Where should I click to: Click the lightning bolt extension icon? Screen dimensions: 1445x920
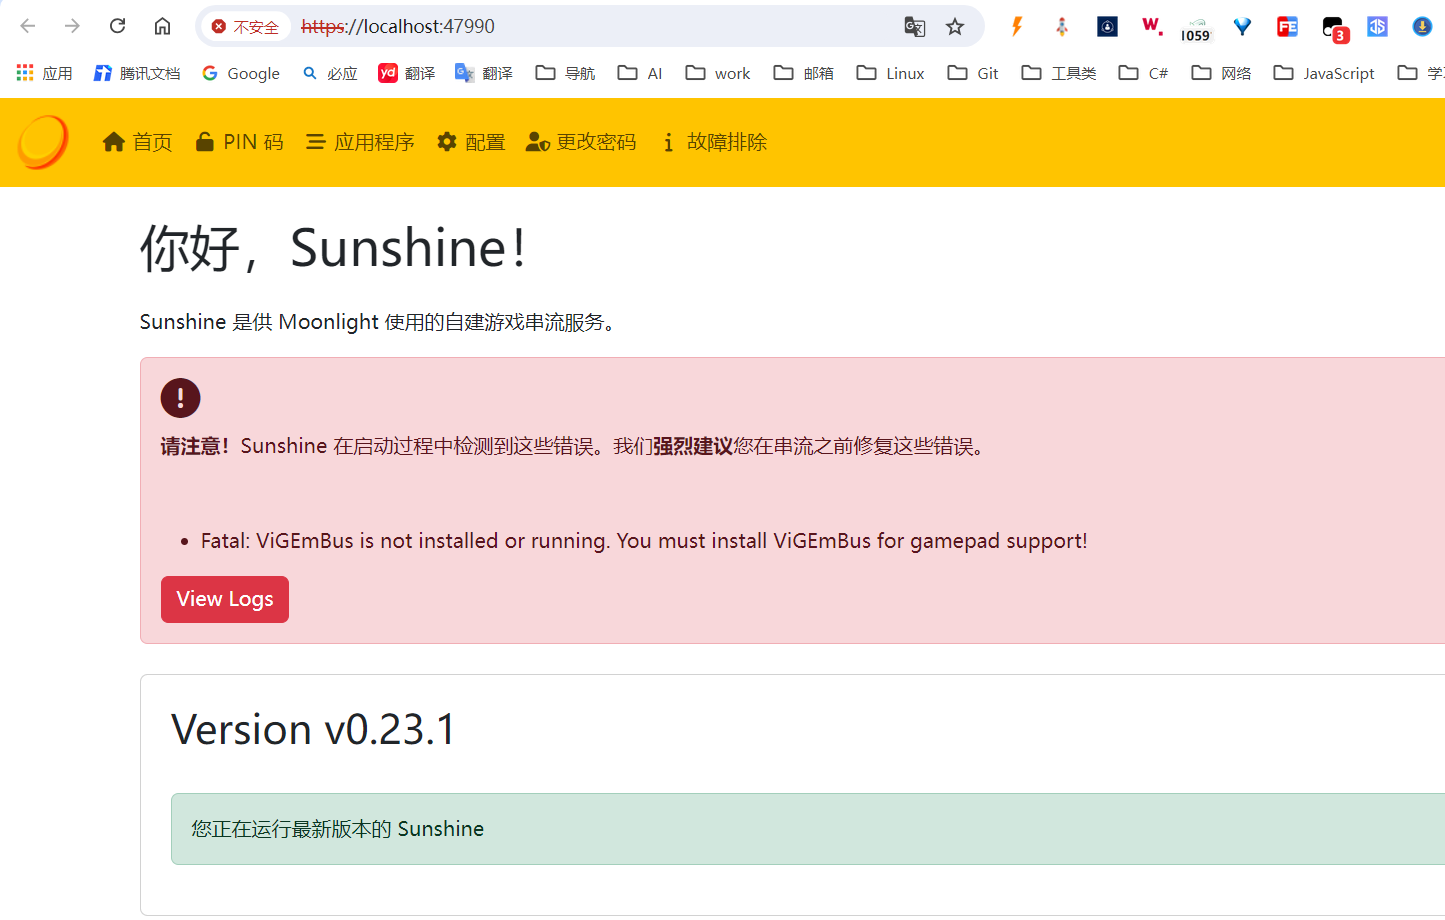tap(1016, 27)
